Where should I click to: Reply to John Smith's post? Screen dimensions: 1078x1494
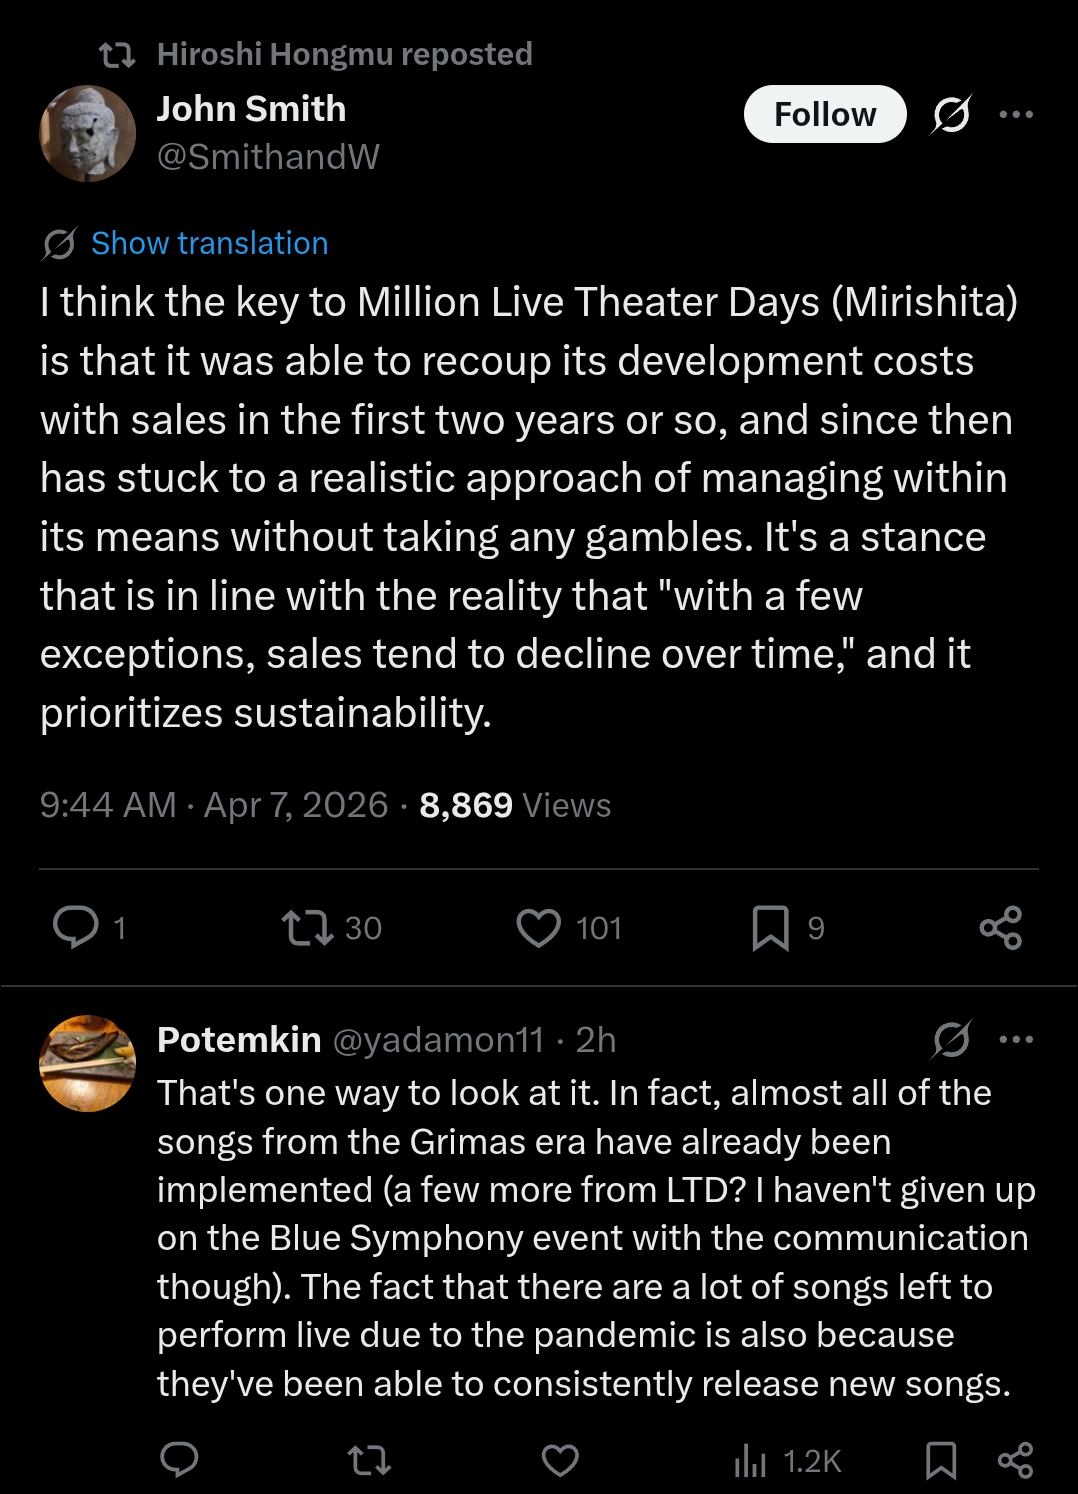pyautogui.click(x=76, y=927)
